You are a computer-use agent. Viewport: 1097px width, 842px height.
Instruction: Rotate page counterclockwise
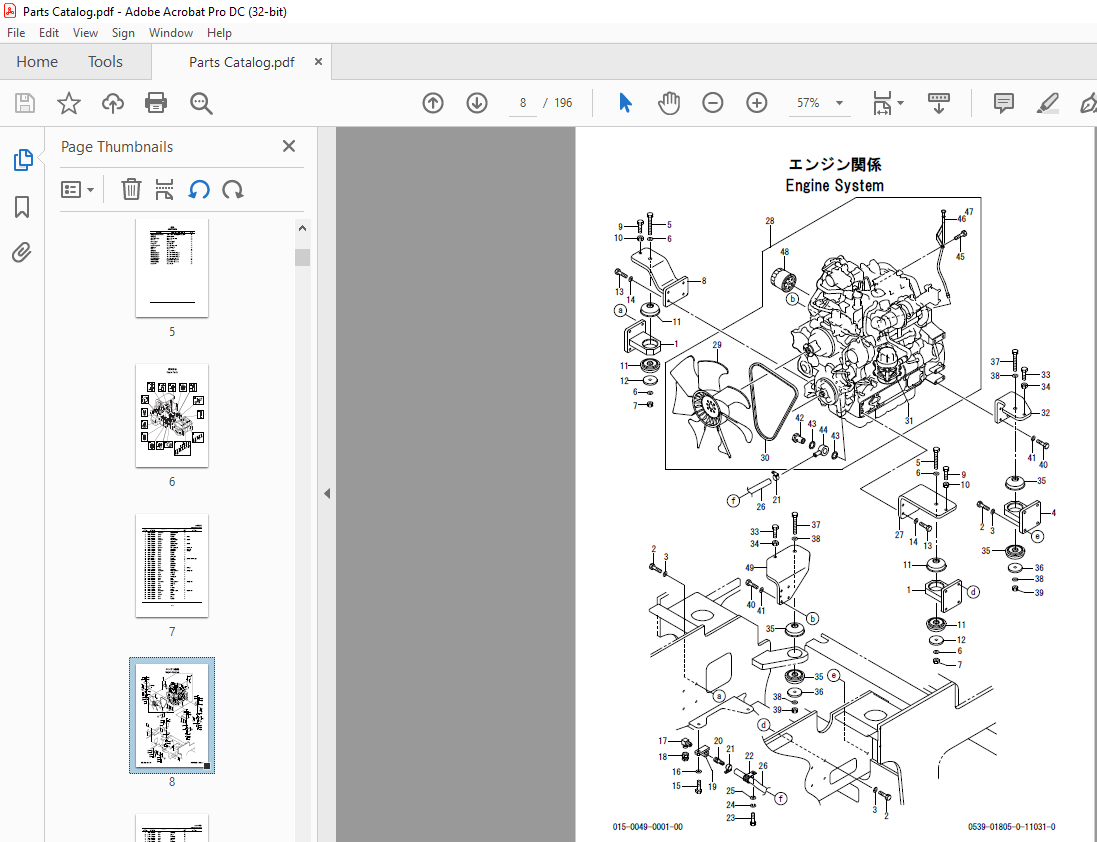(x=199, y=190)
